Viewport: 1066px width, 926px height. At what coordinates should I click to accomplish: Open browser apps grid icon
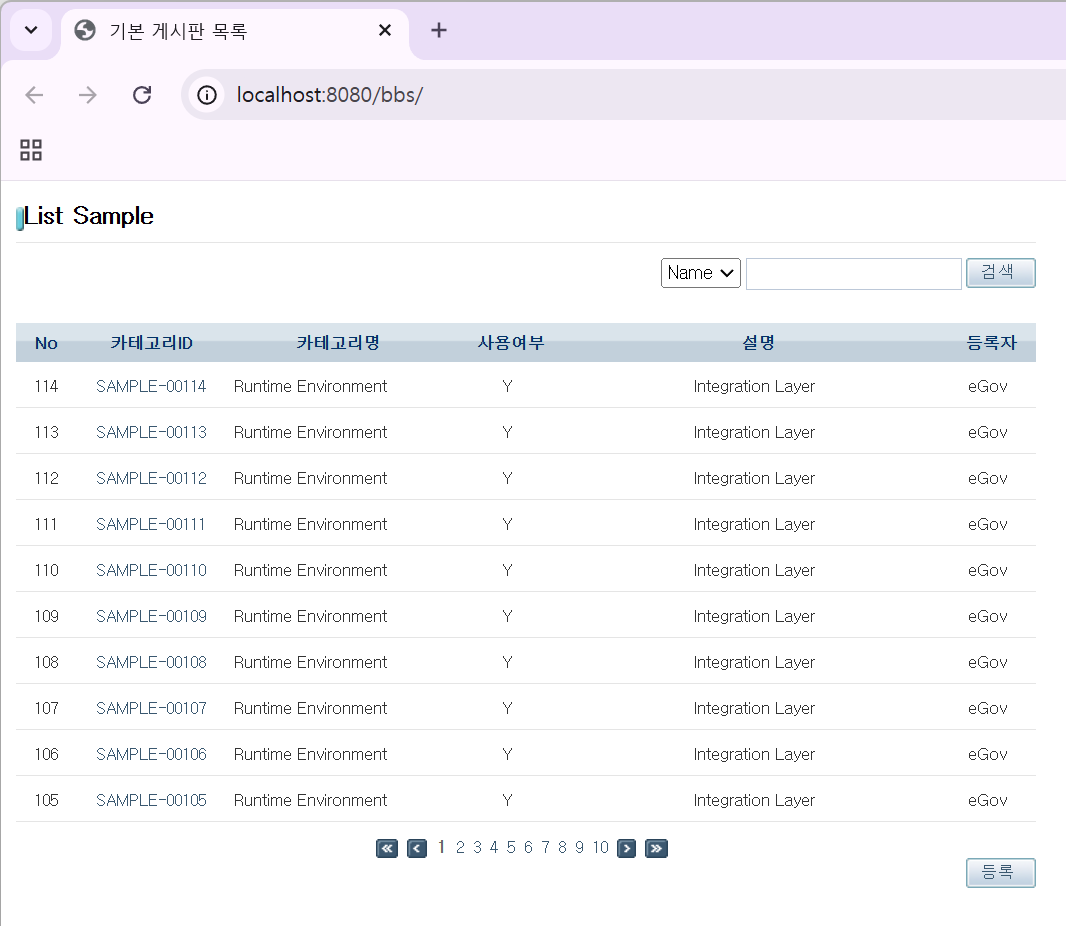coord(31,150)
